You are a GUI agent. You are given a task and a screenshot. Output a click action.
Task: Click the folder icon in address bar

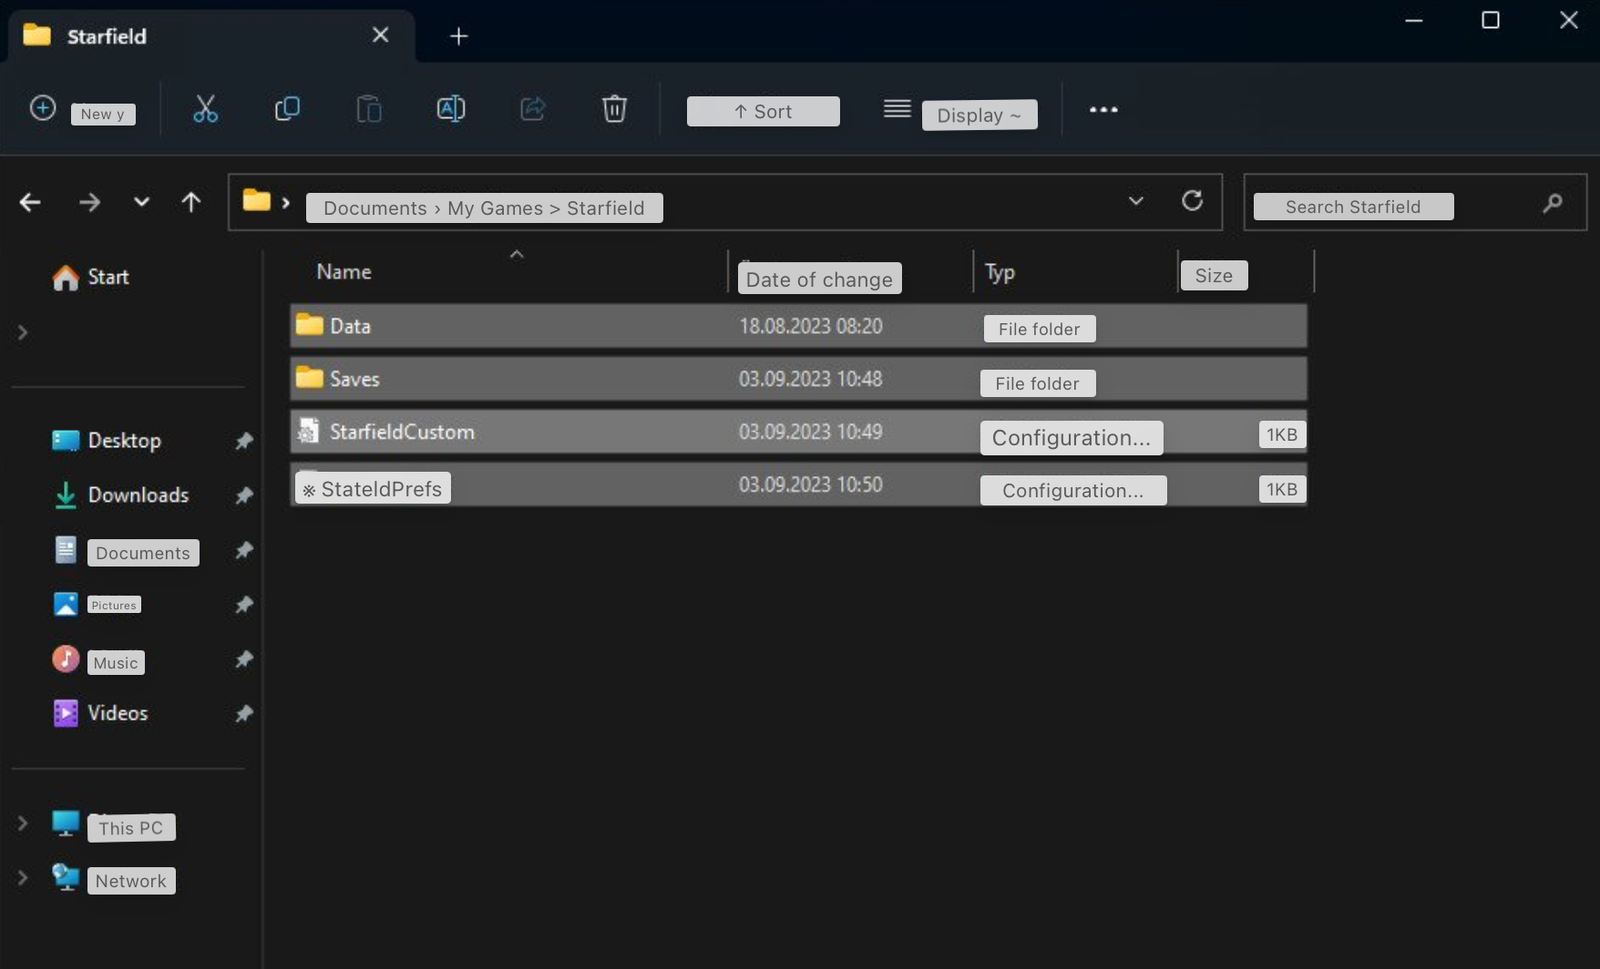257,201
